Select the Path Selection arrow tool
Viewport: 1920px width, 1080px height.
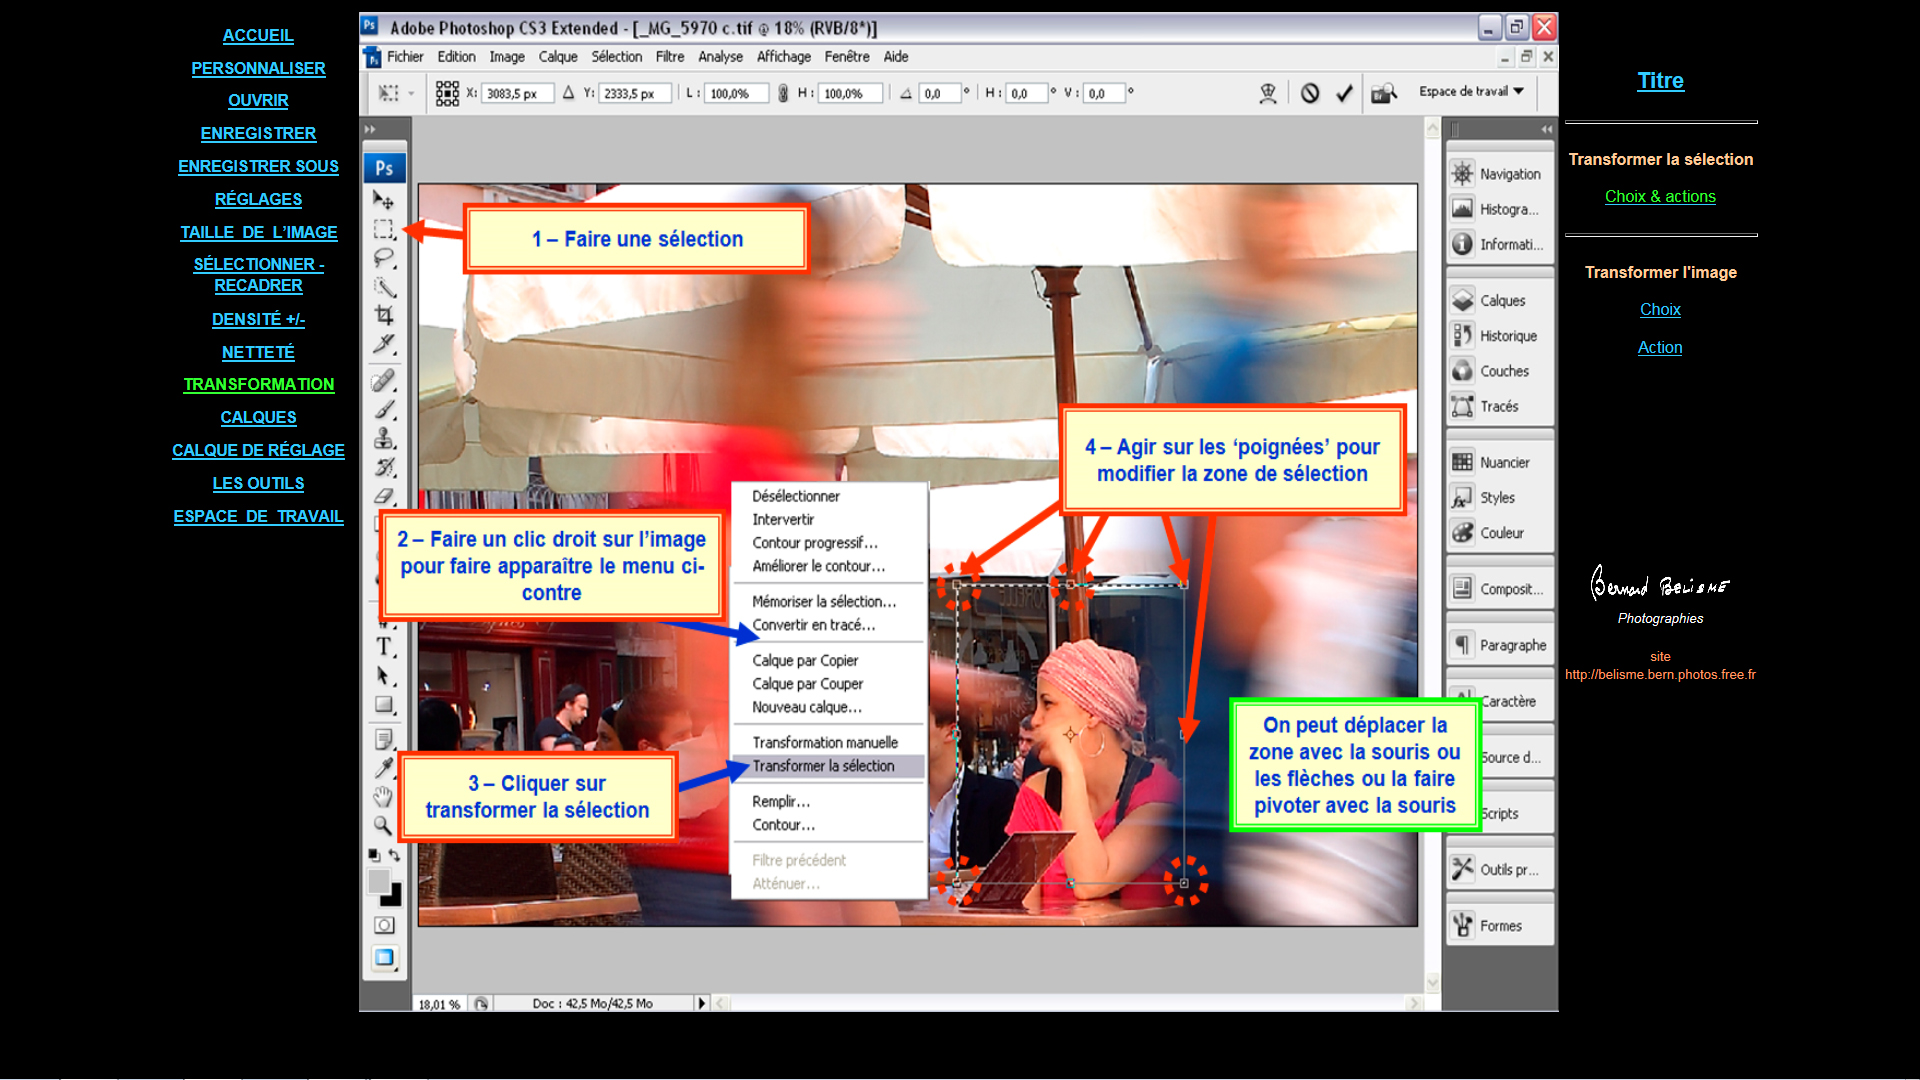coord(384,676)
